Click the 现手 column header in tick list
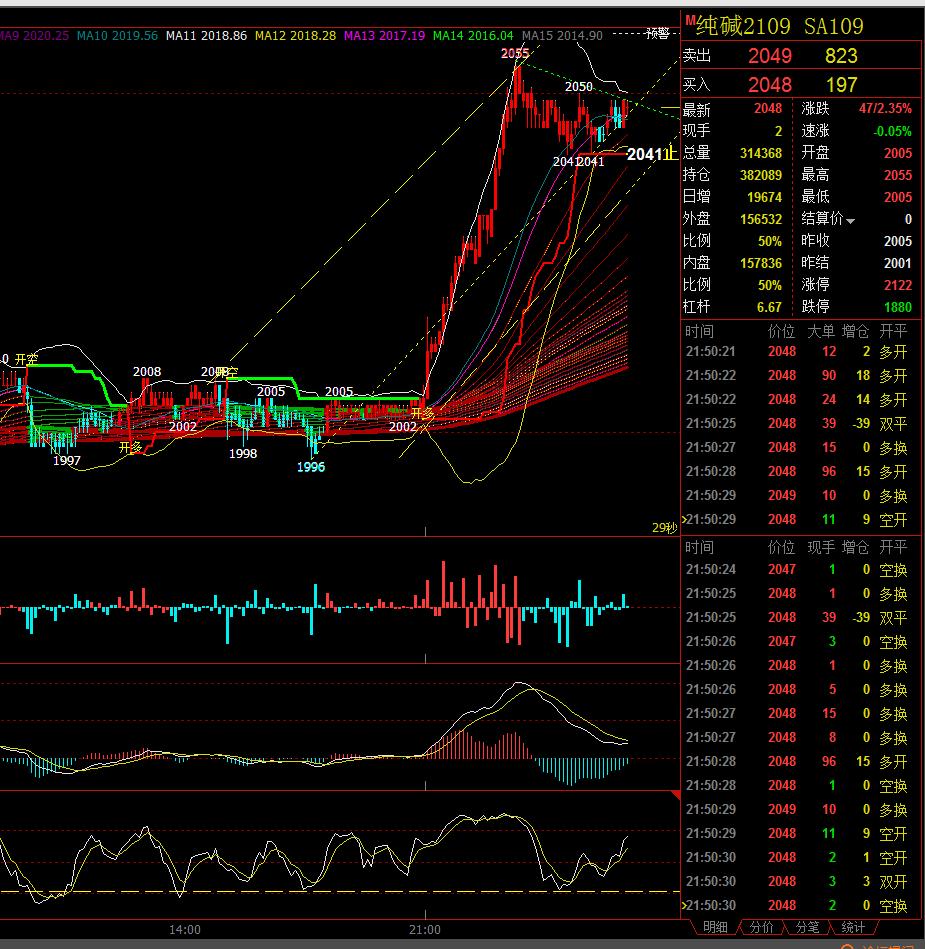The image size is (925, 949). tap(822, 547)
